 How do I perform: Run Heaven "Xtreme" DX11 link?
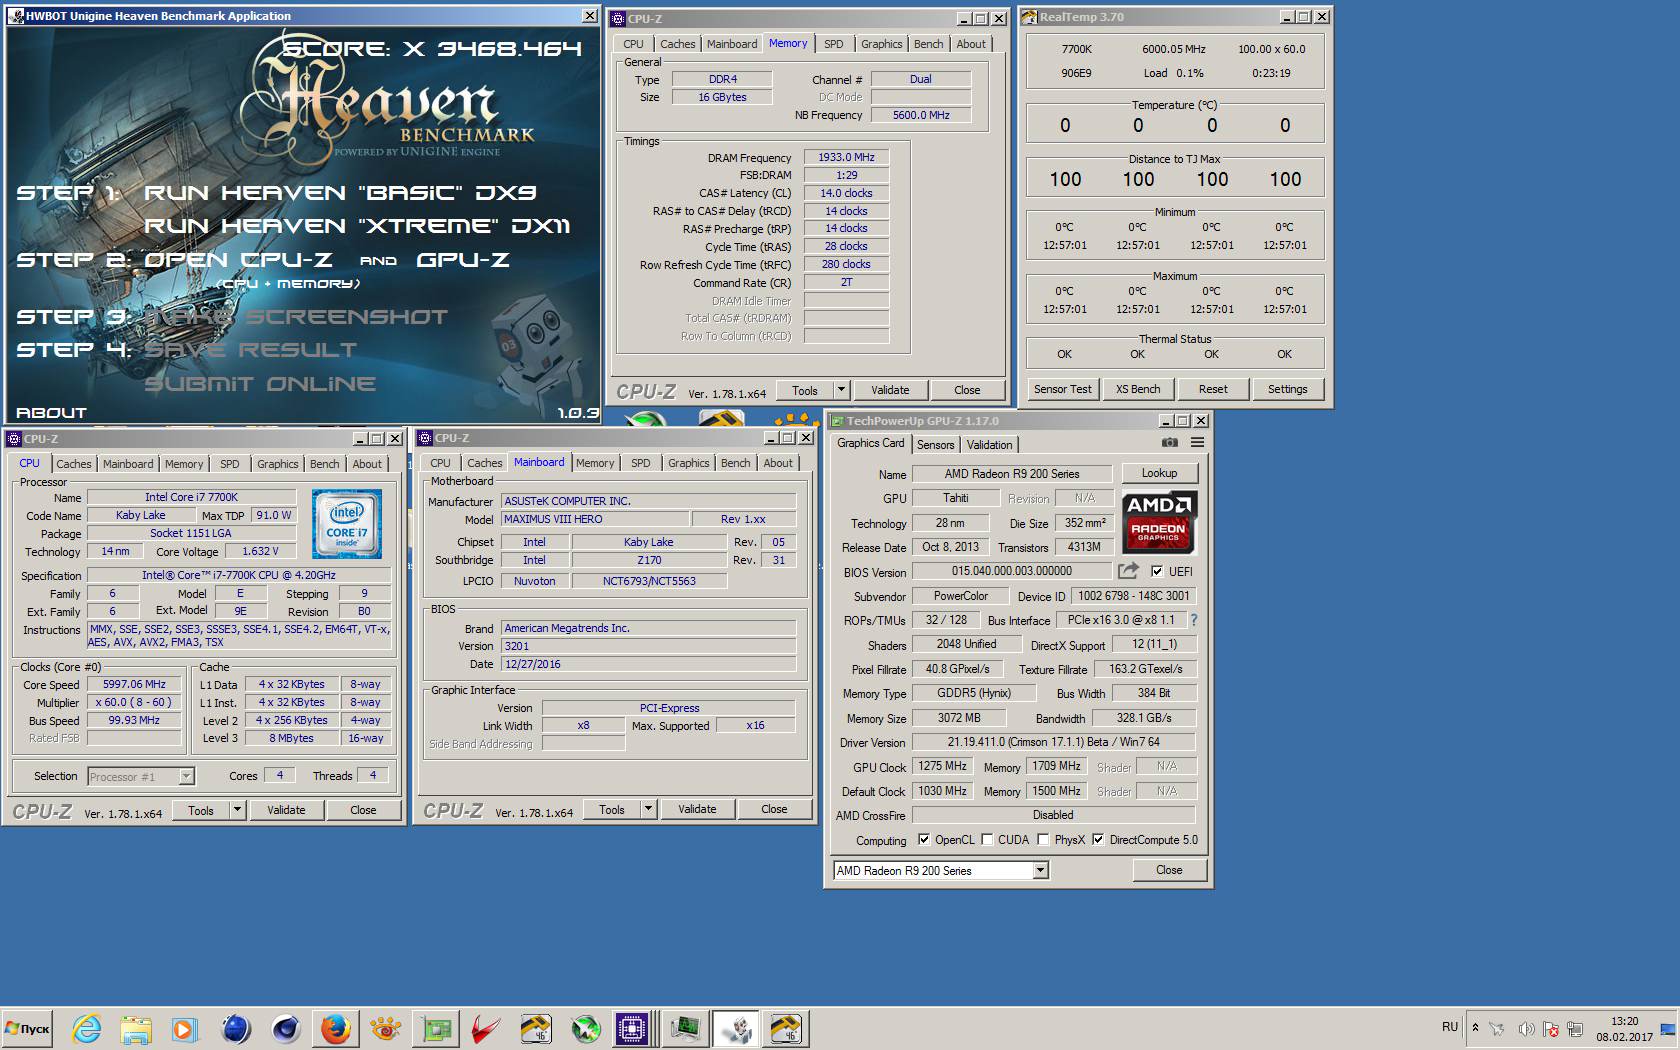click(357, 226)
